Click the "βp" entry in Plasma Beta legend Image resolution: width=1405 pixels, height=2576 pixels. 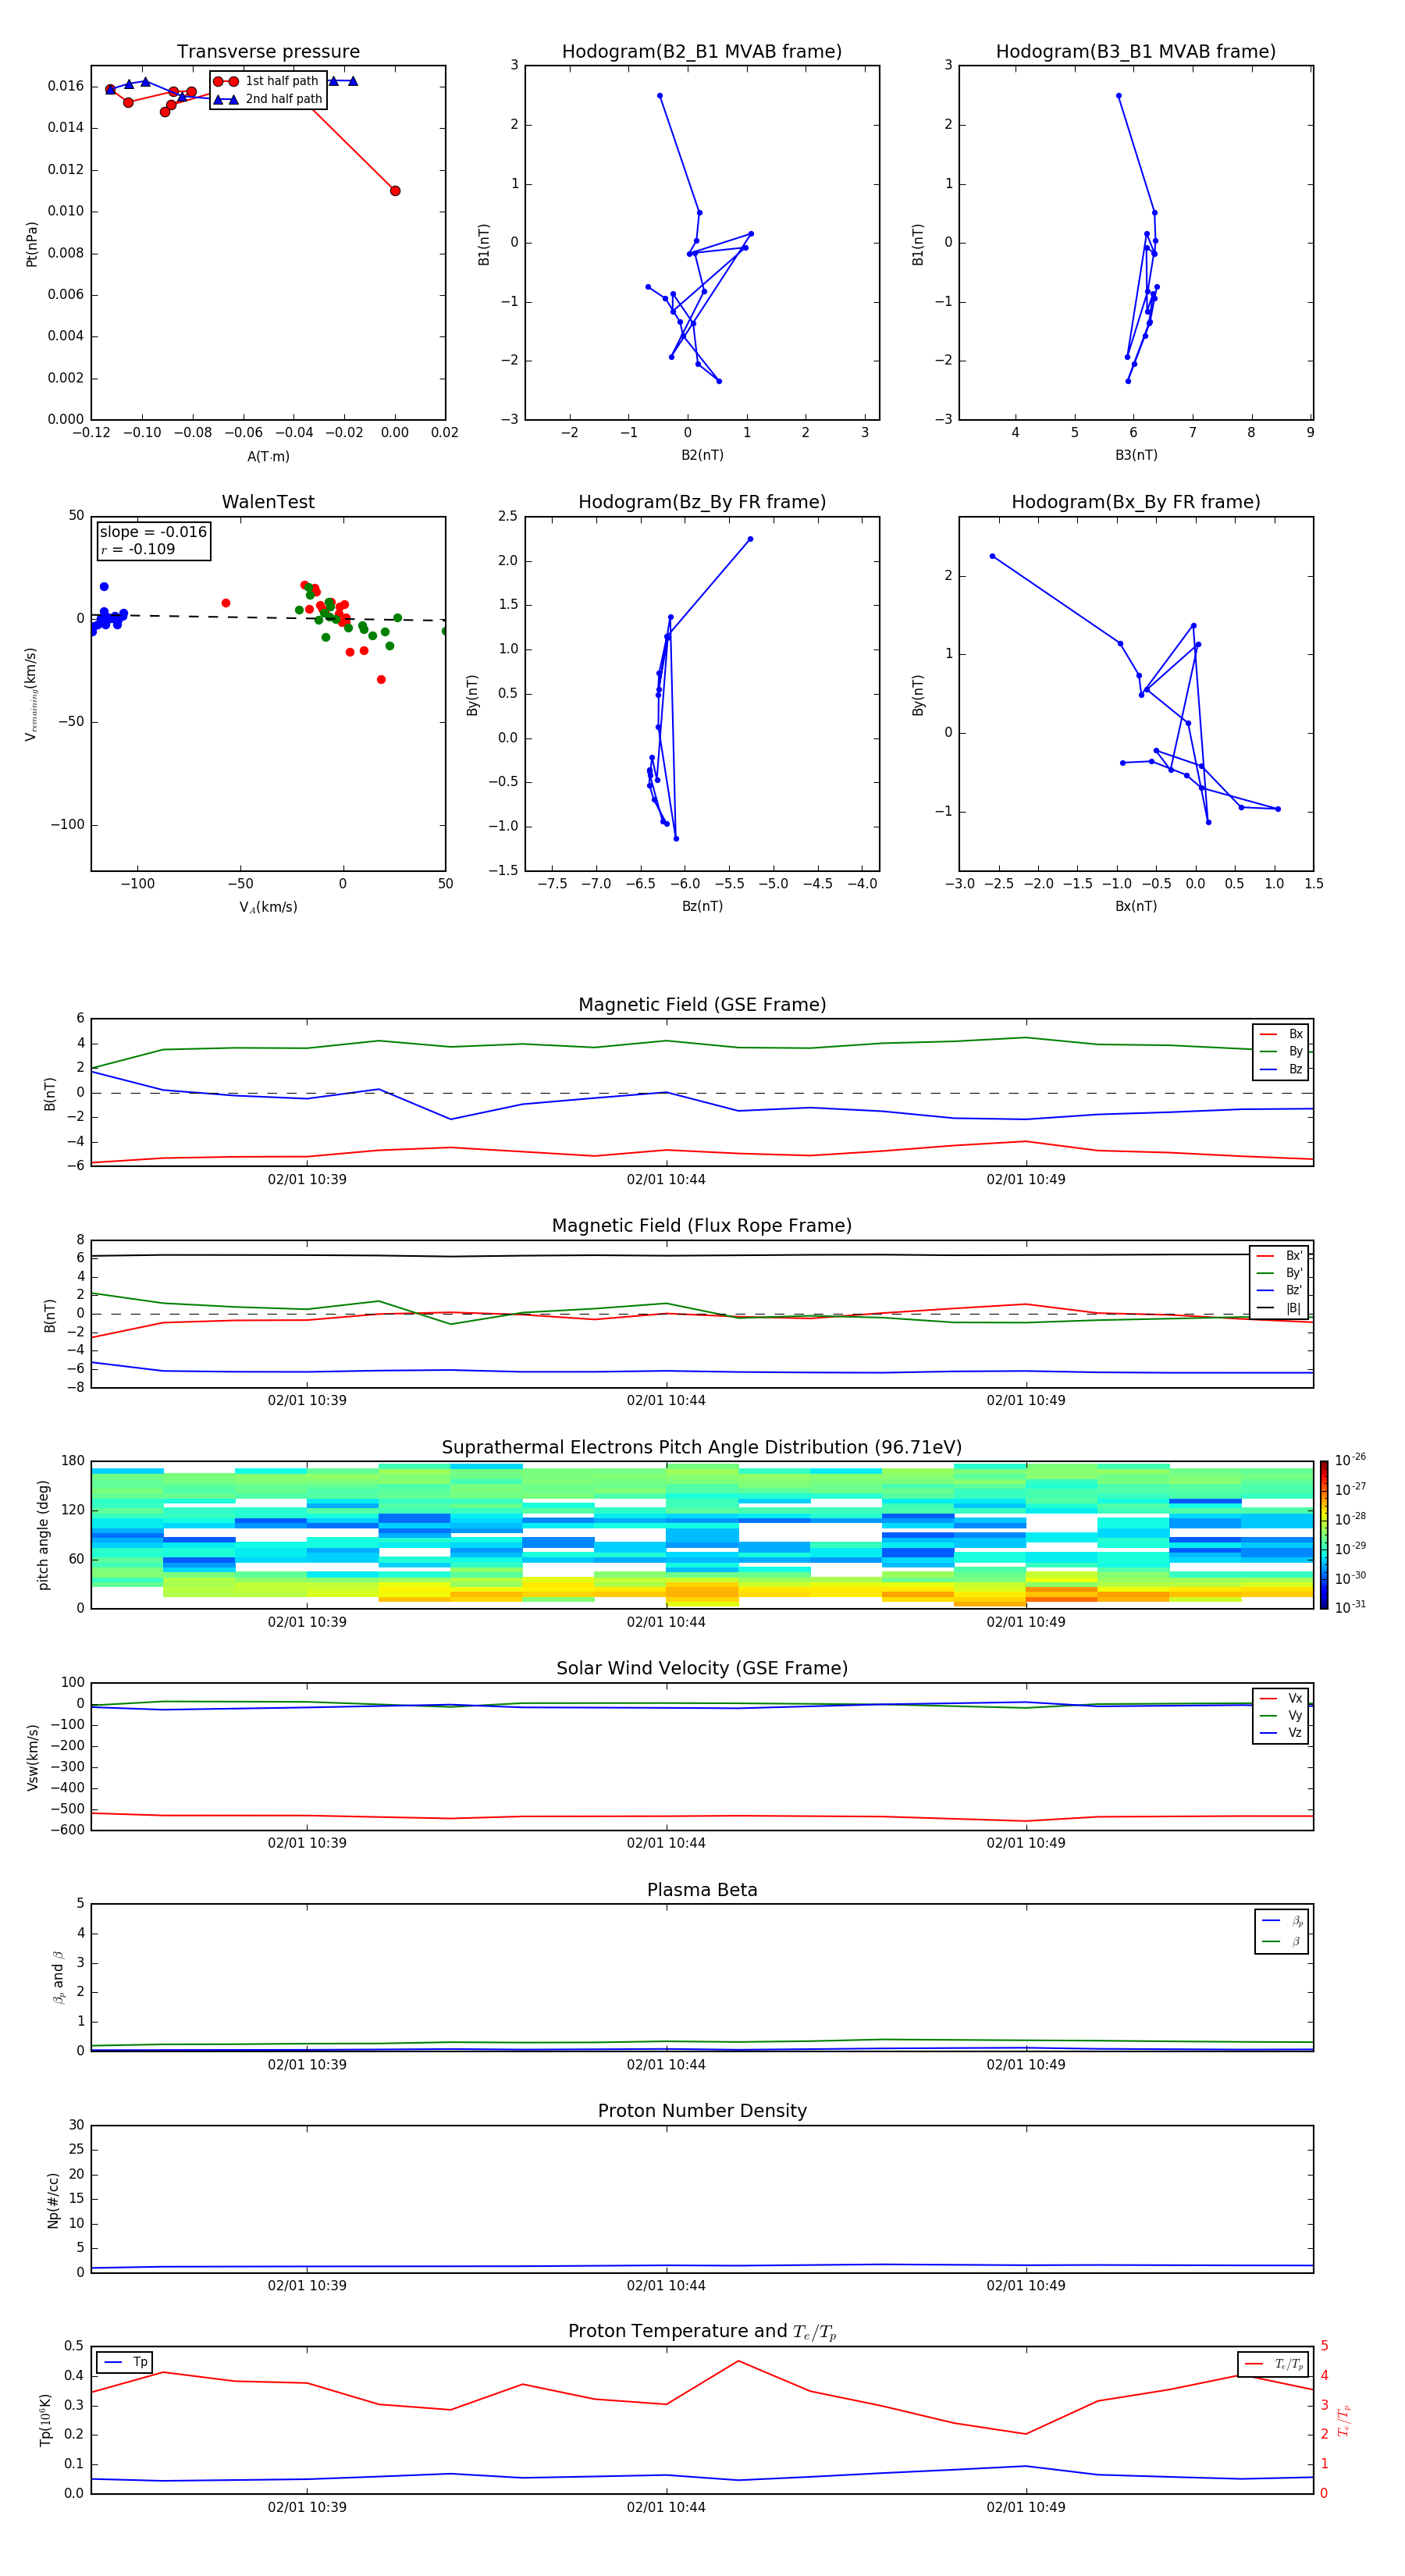click(x=1283, y=1921)
